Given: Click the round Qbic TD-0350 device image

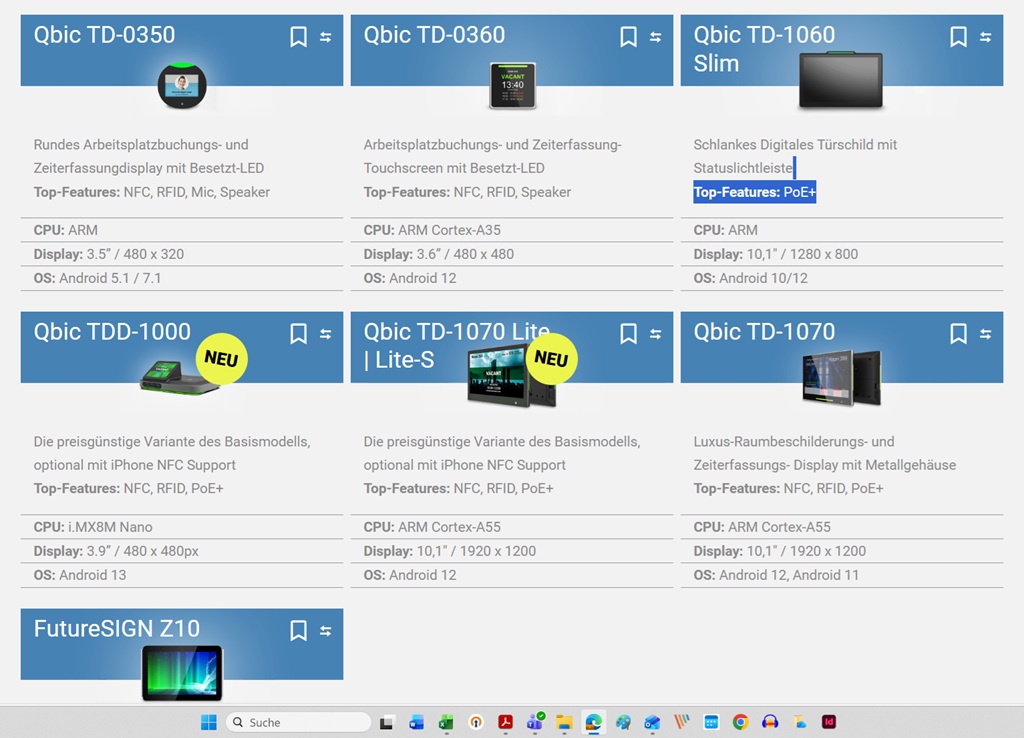Looking at the screenshot, I should [x=181, y=84].
